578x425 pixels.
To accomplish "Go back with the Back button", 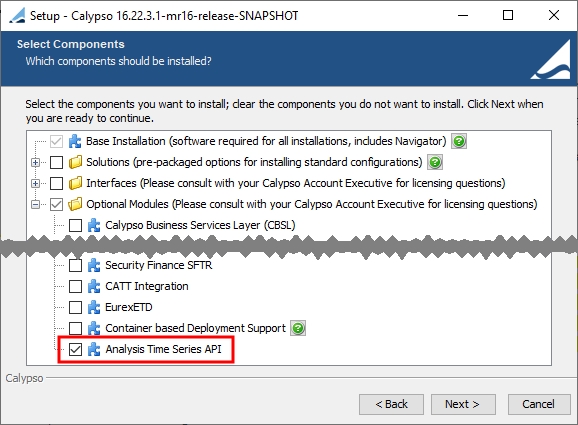I will click(391, 404).
